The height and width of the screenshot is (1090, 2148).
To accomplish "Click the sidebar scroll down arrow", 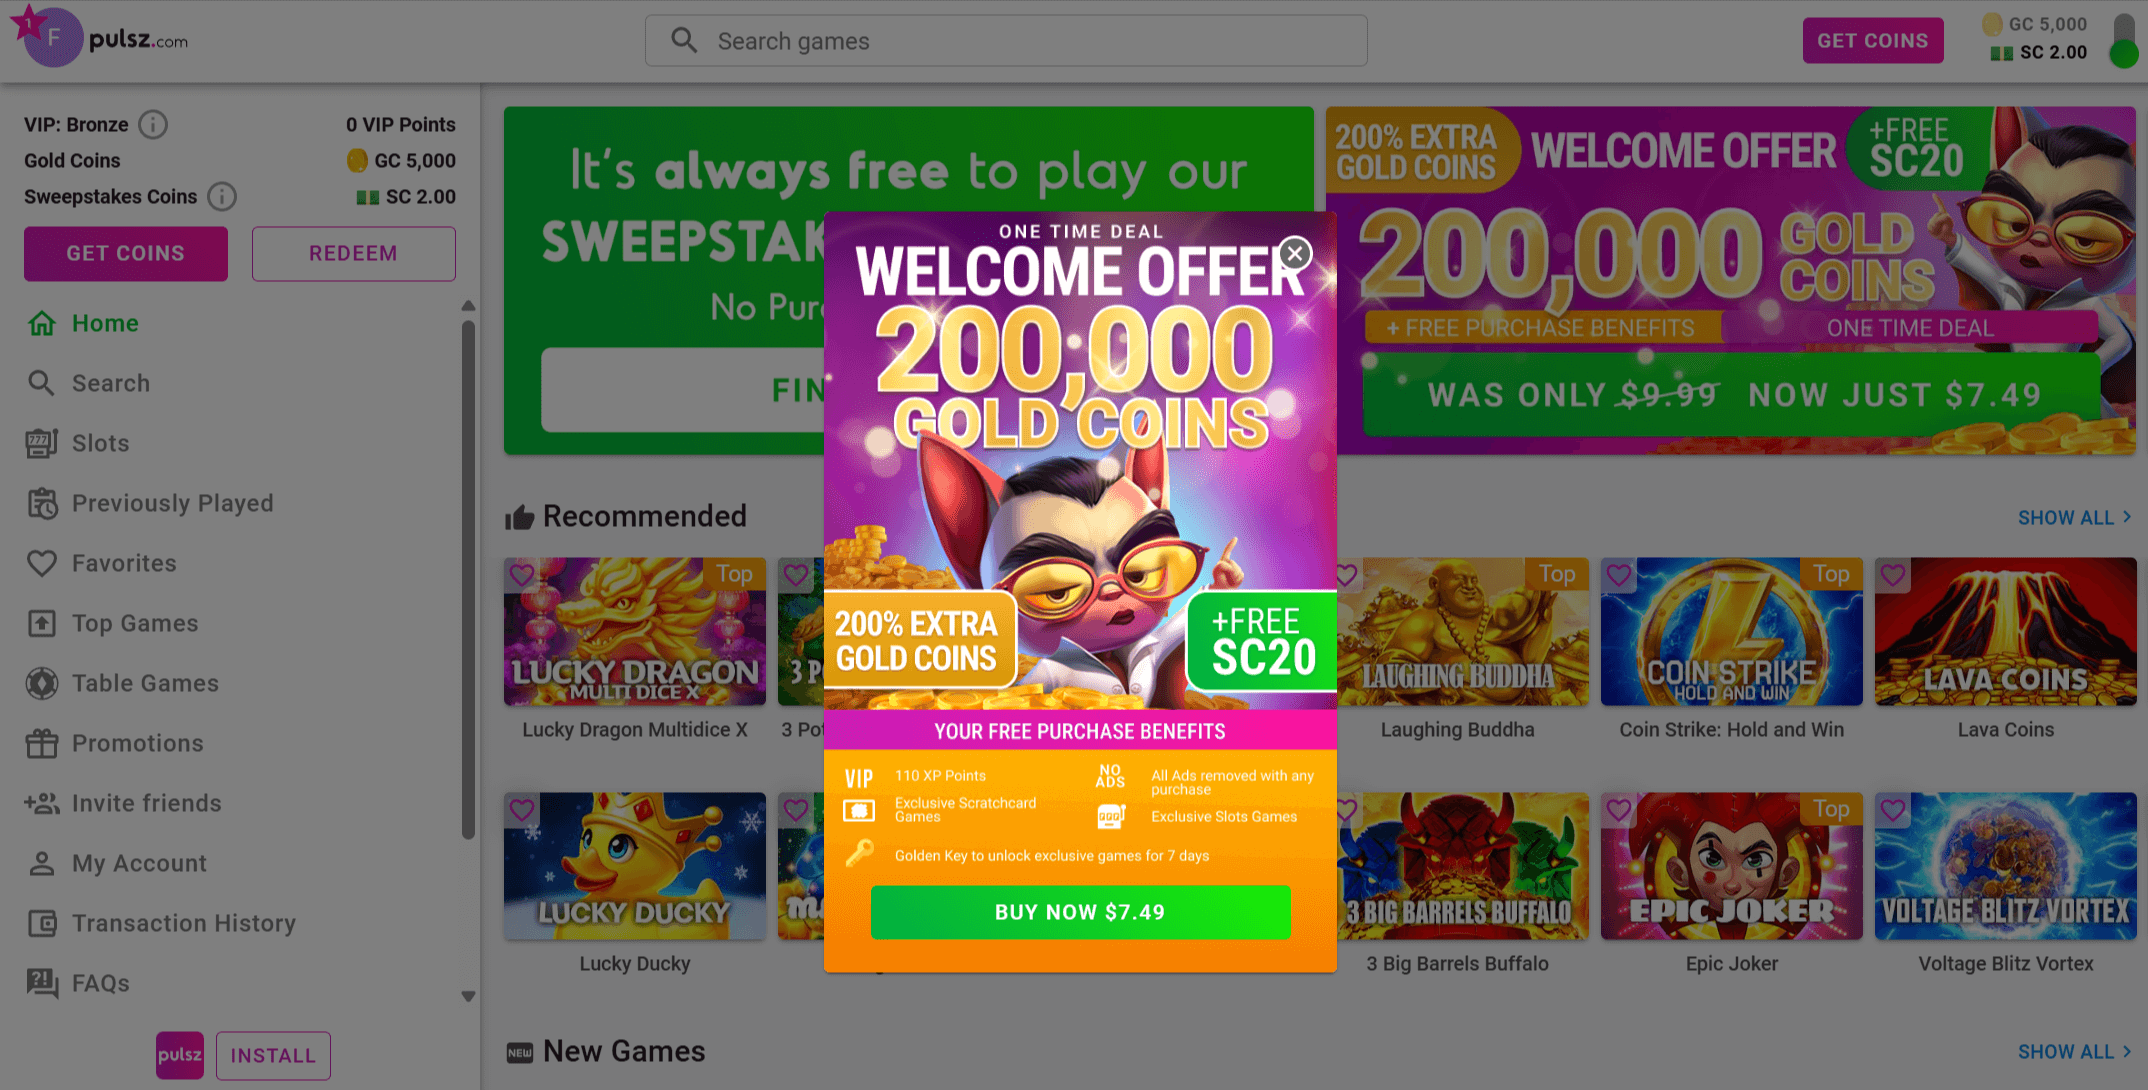I will click(x=468, y=996).
